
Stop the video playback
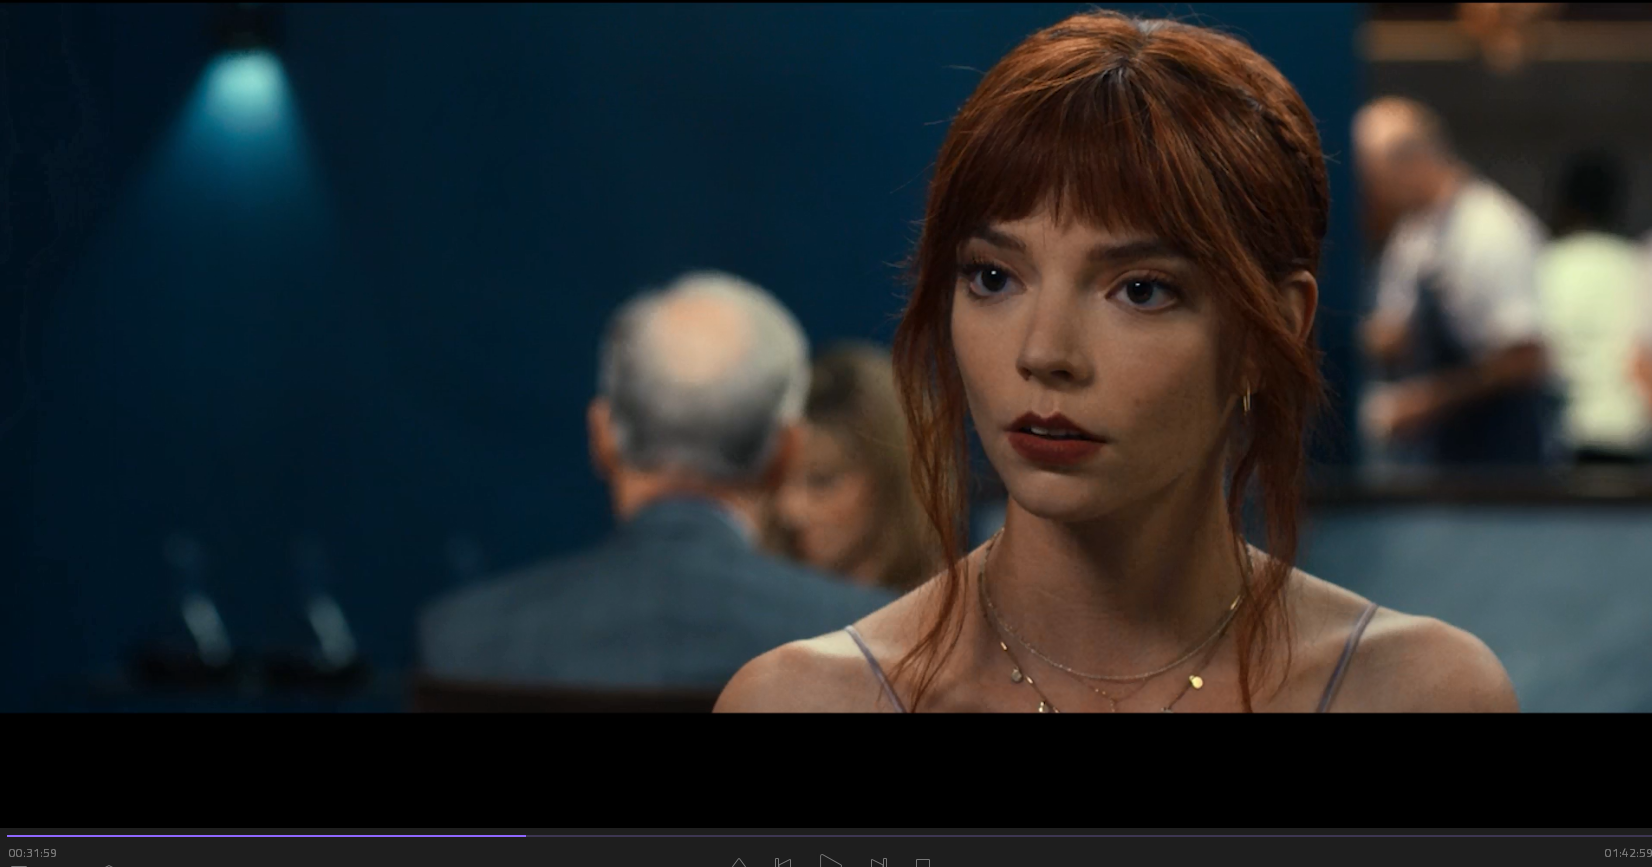tap(923, 863)
